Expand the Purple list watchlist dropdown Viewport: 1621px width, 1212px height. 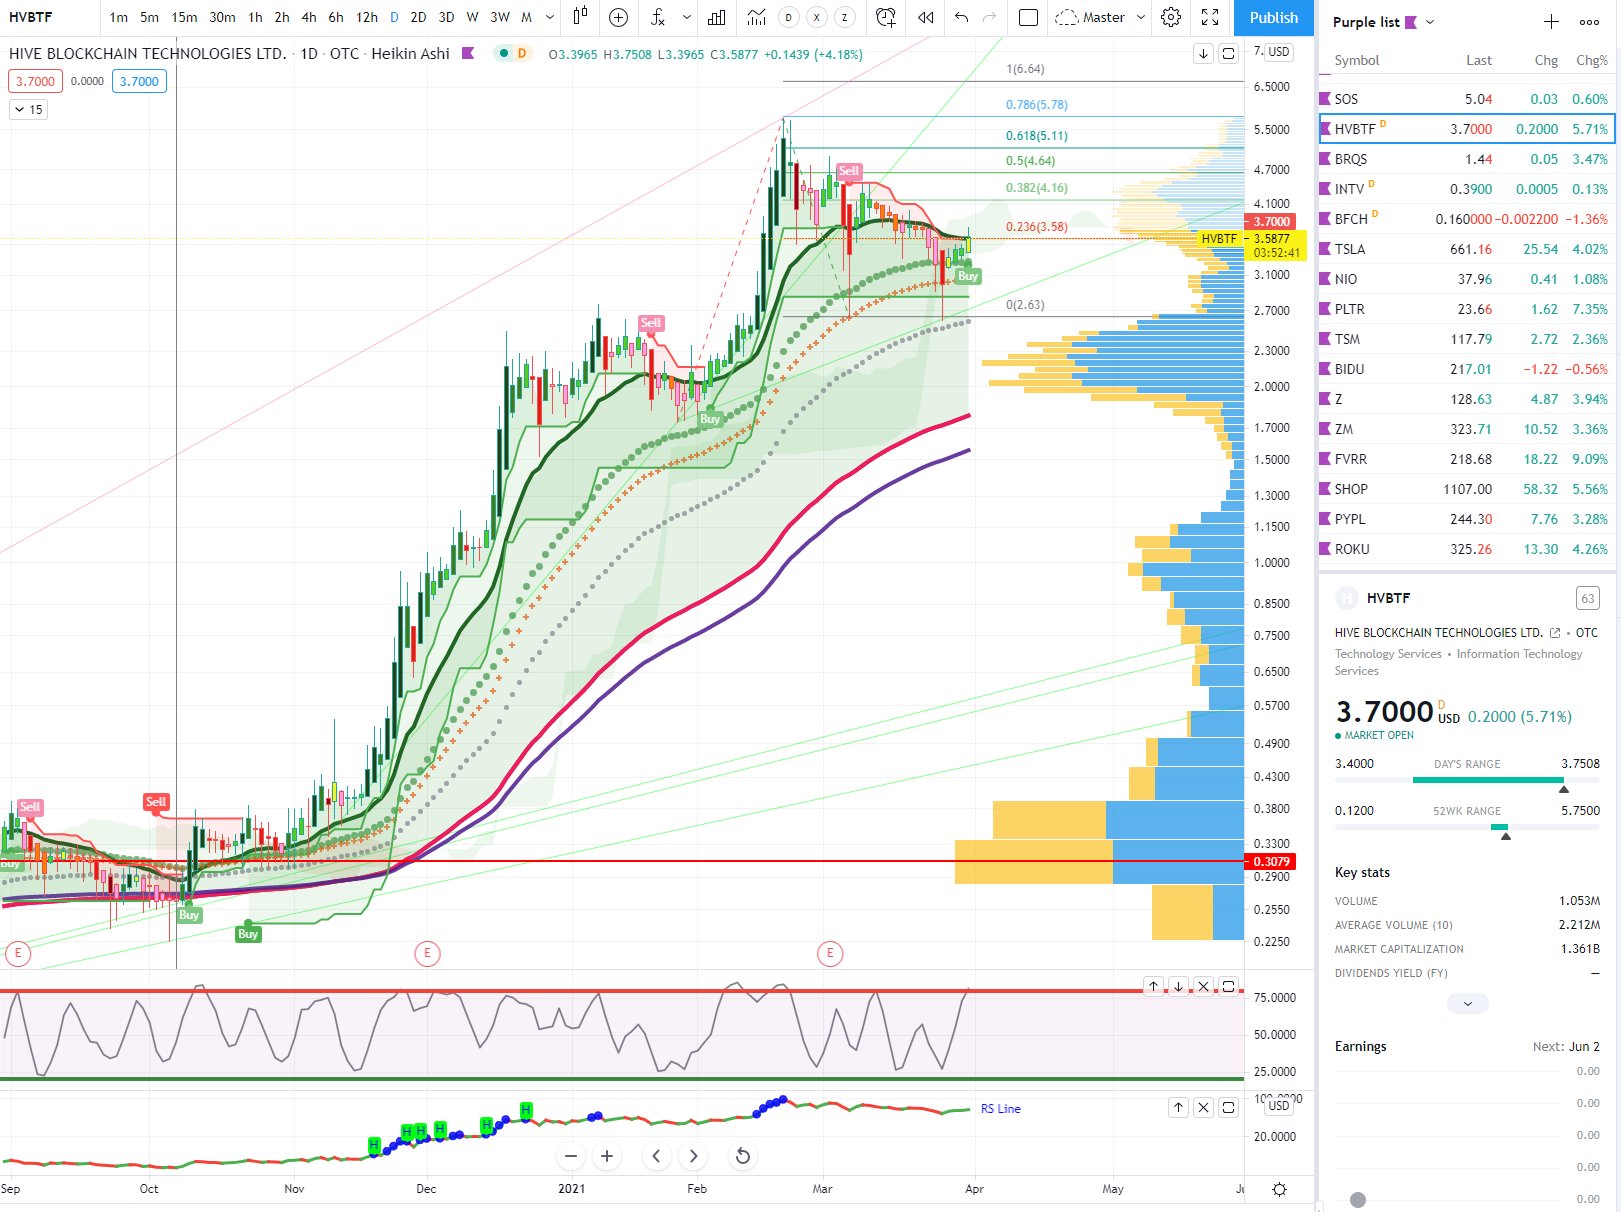1430,22
